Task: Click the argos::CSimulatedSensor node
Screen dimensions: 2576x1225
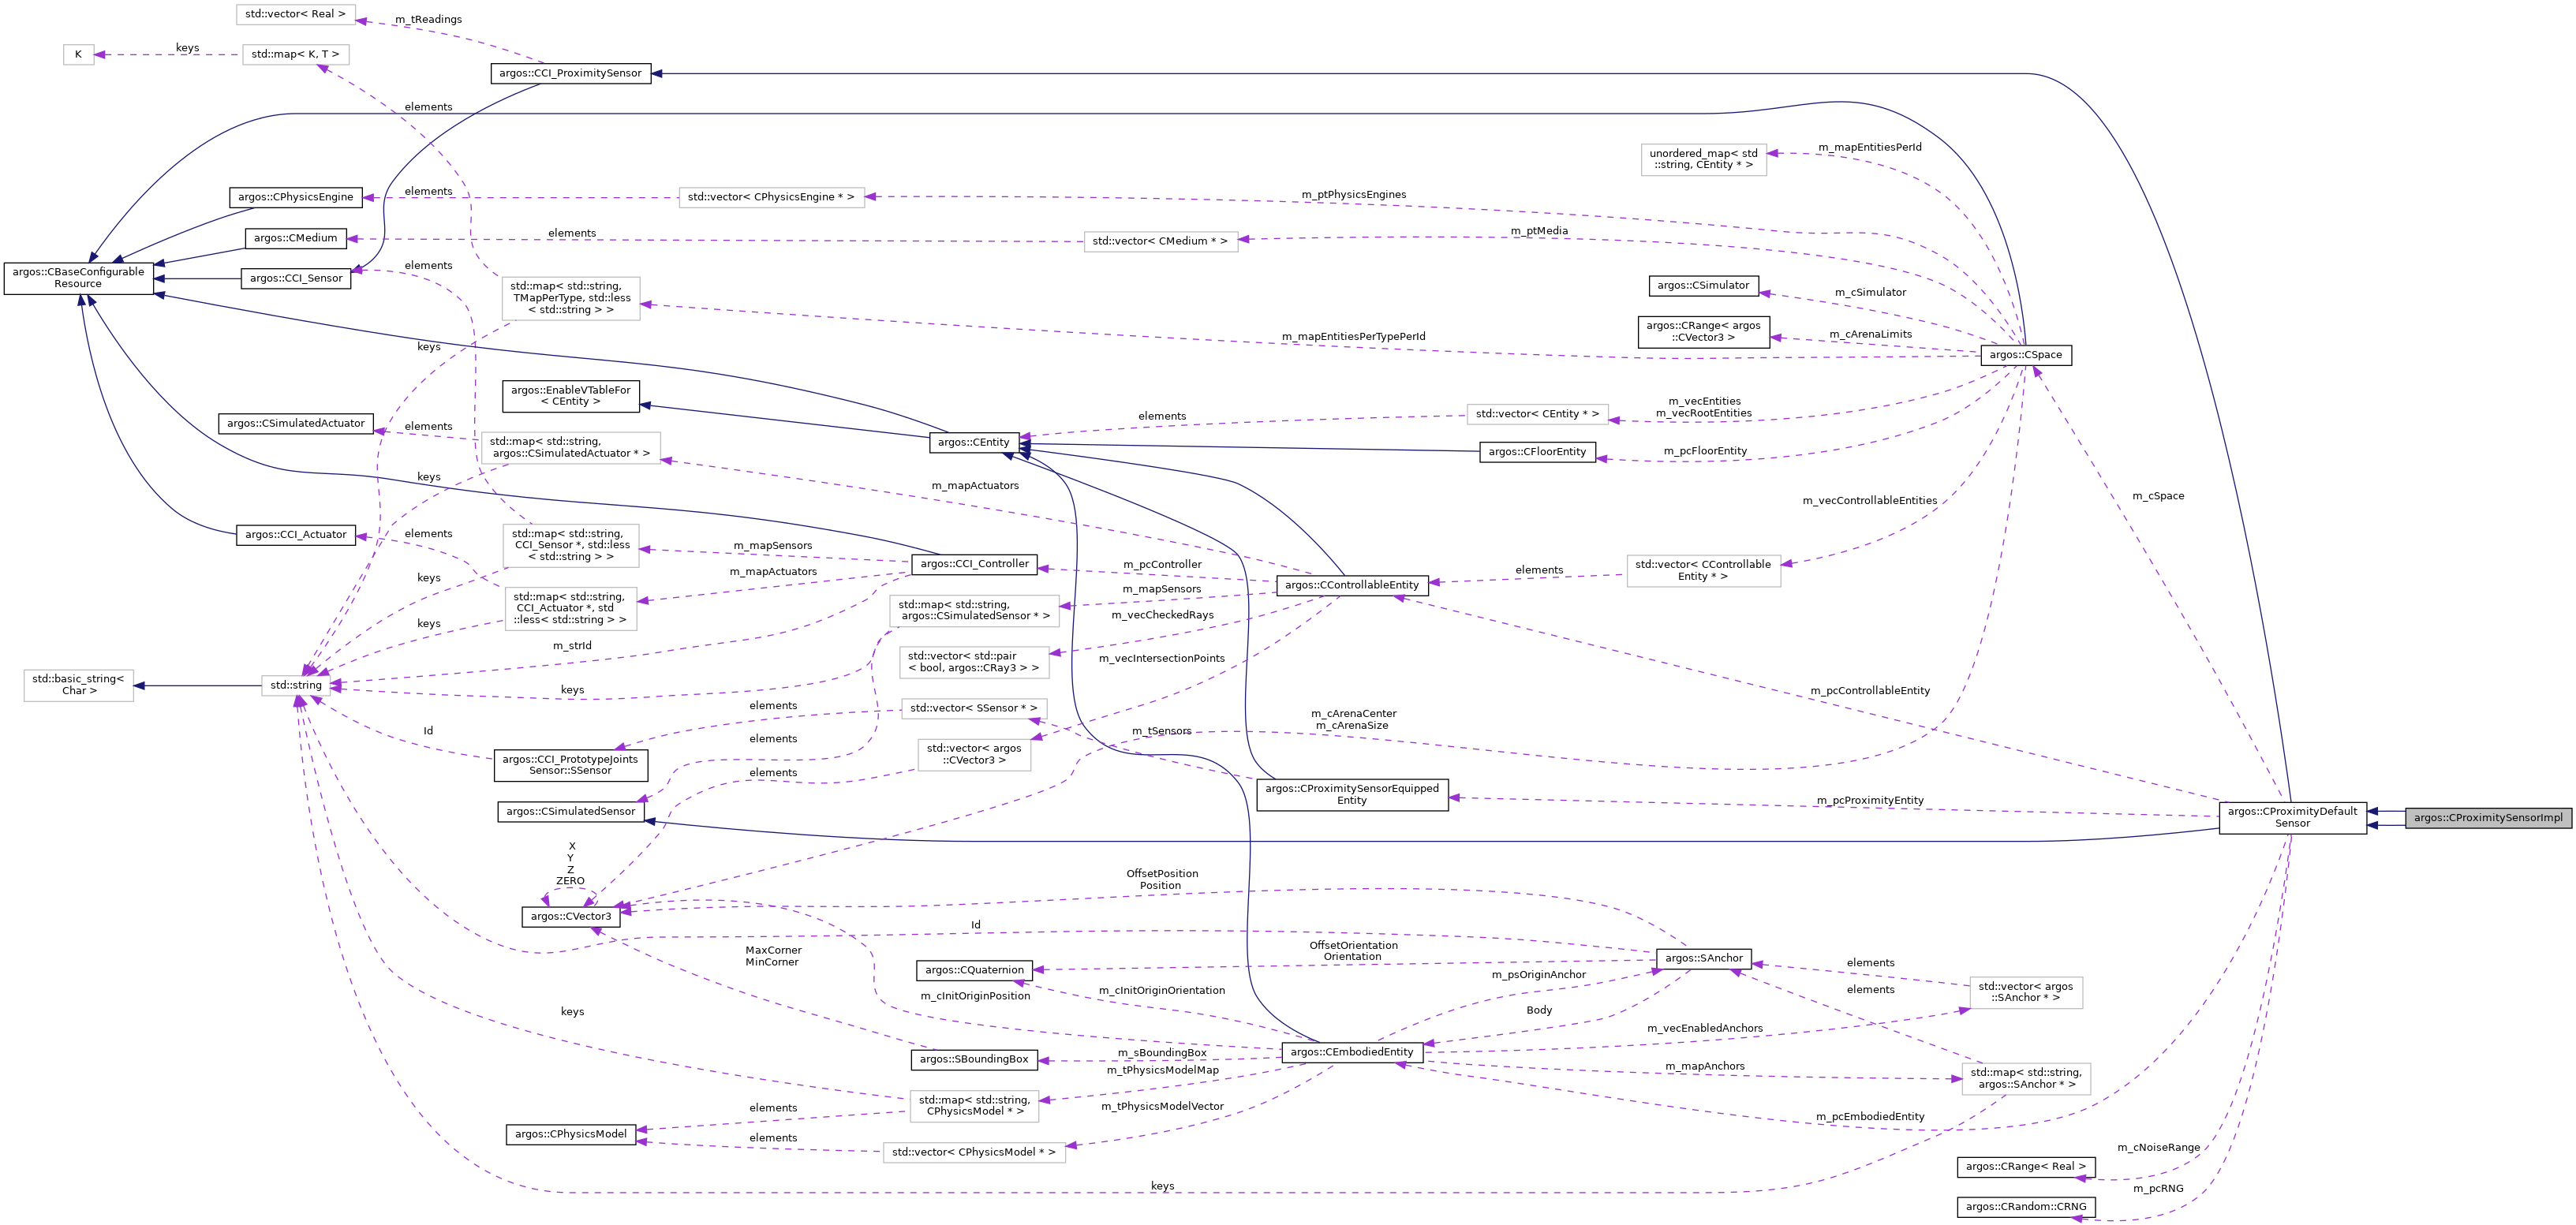Action: click(570, 812)
